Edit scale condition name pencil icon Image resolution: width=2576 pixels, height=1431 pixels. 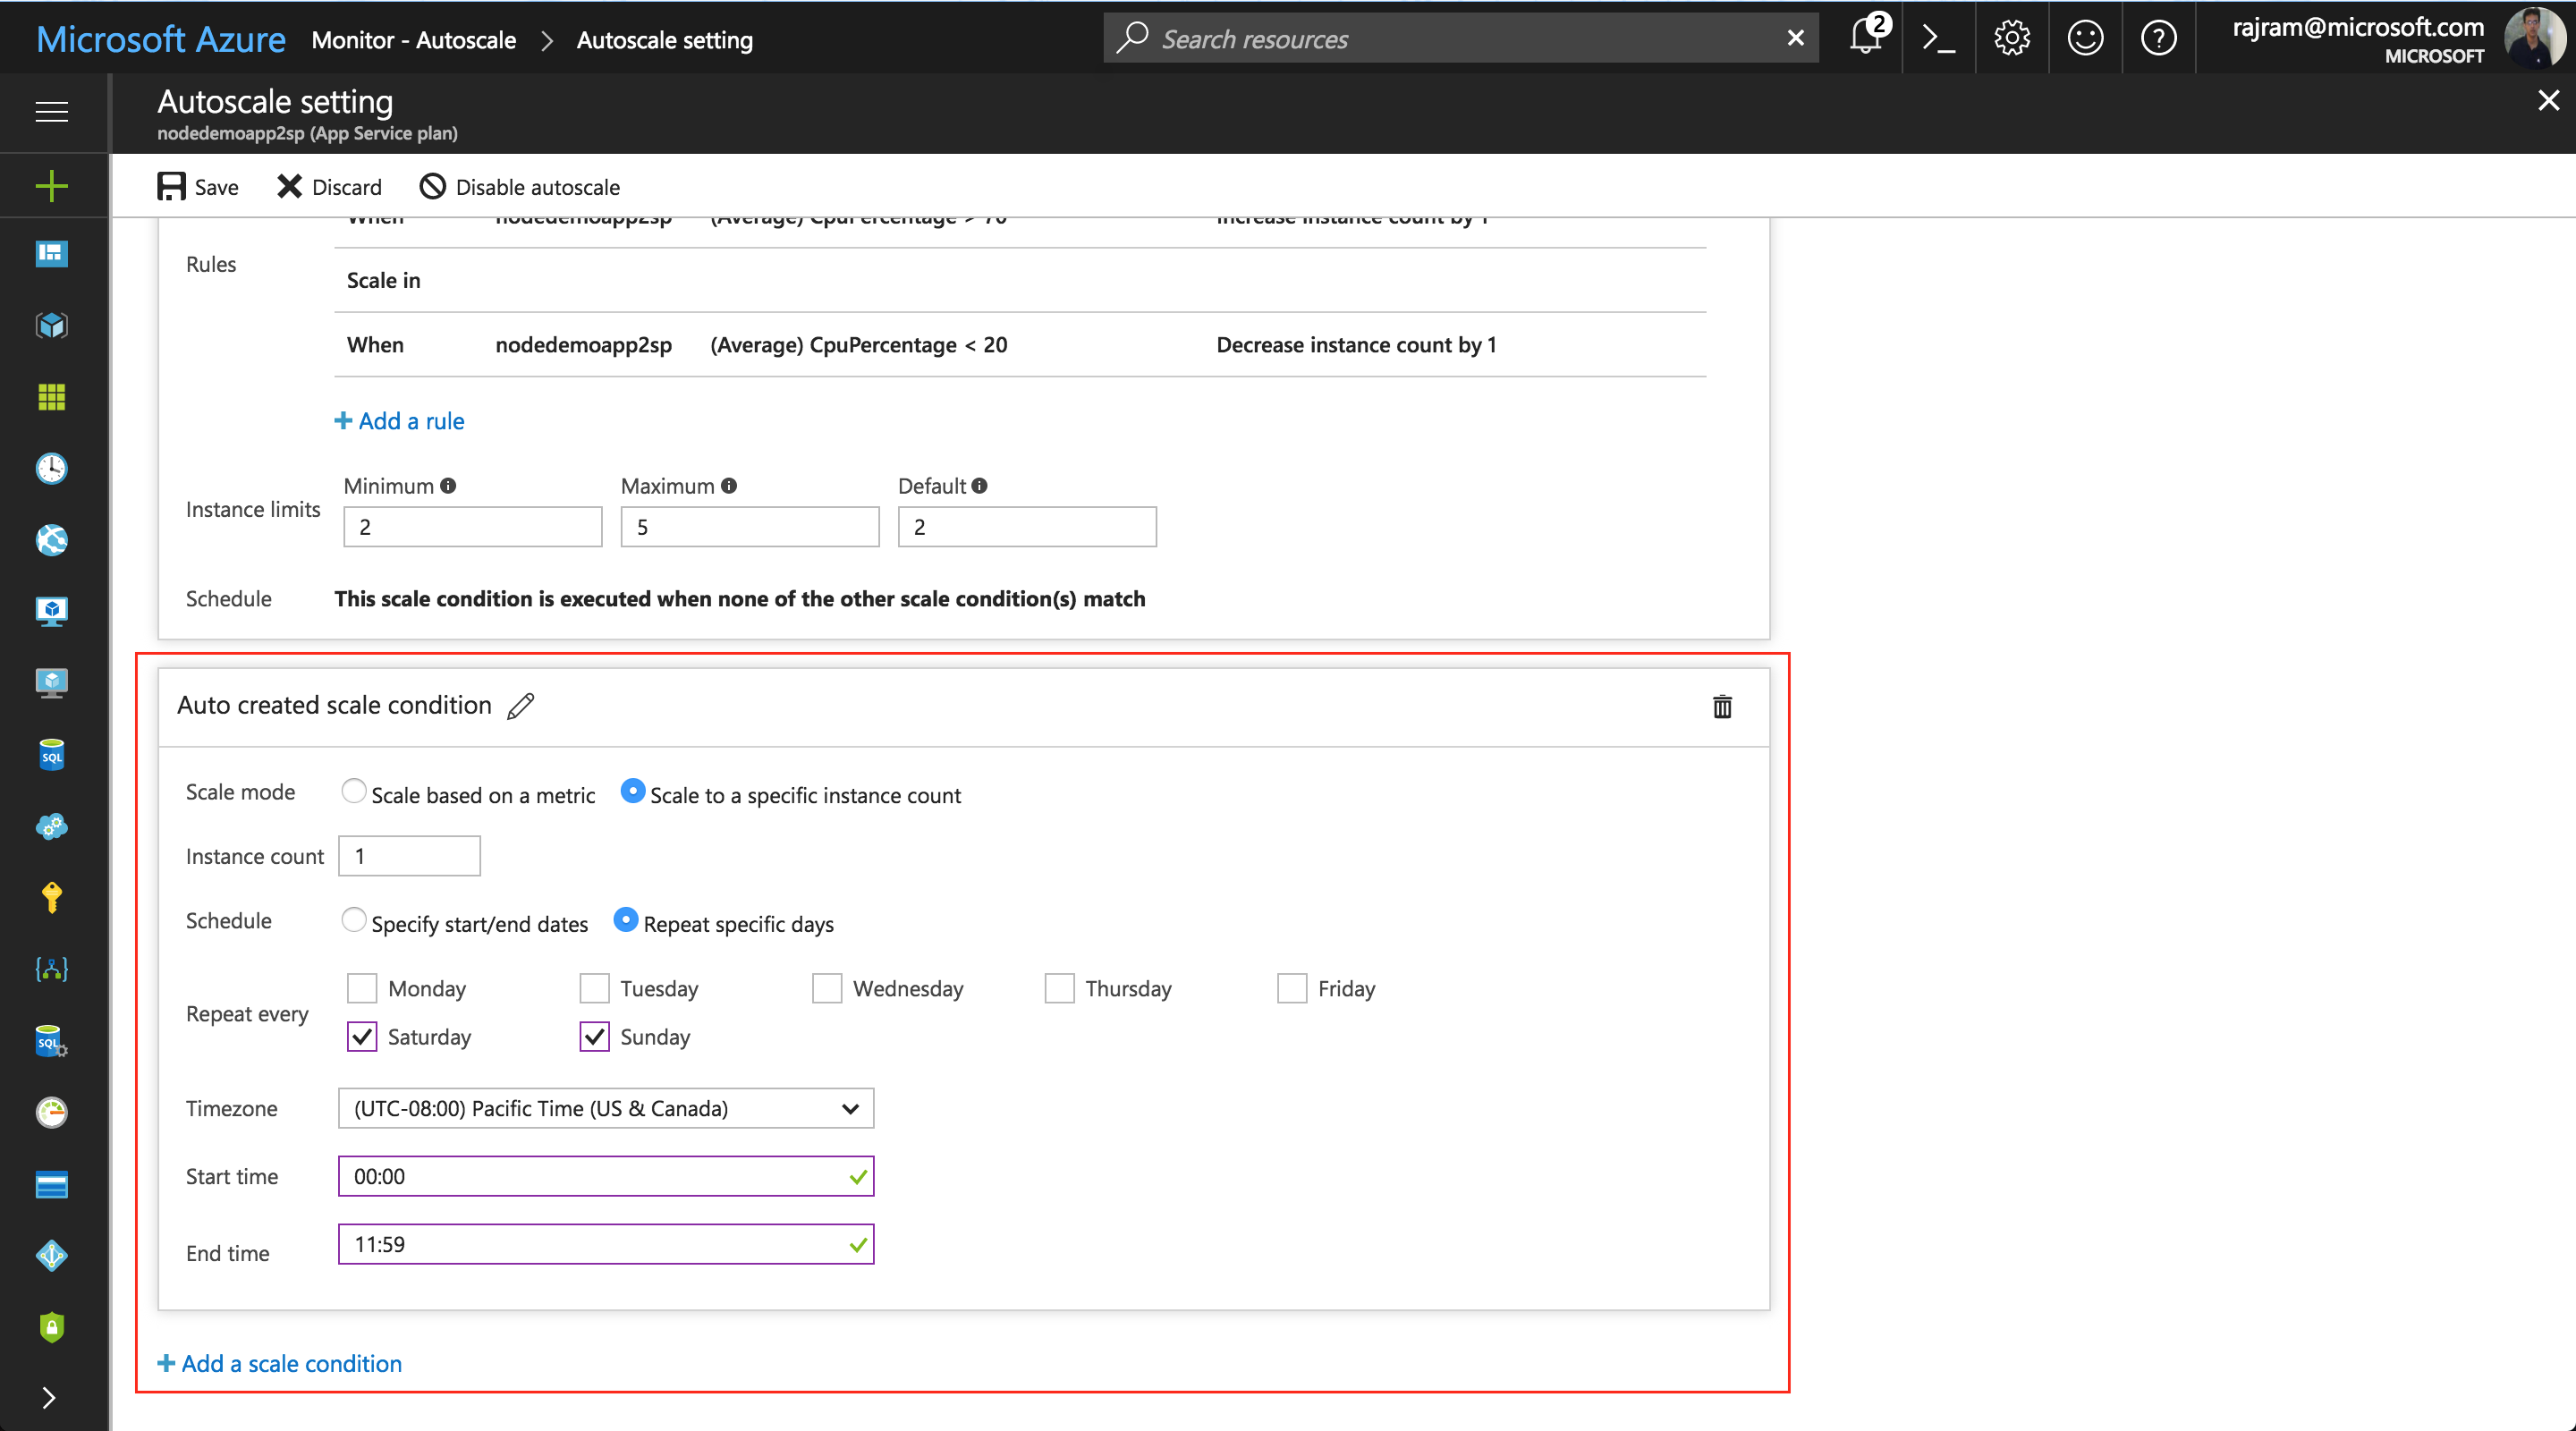point(521,706)
